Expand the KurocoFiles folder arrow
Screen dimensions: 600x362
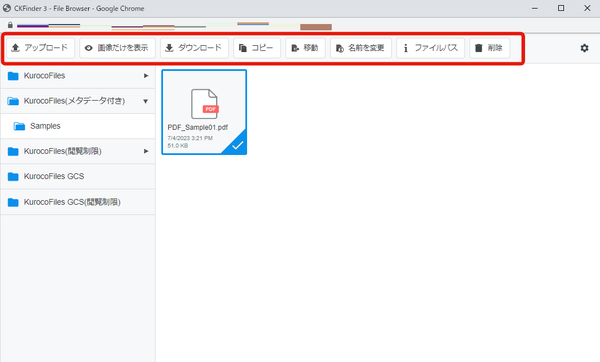click(146, 76)
